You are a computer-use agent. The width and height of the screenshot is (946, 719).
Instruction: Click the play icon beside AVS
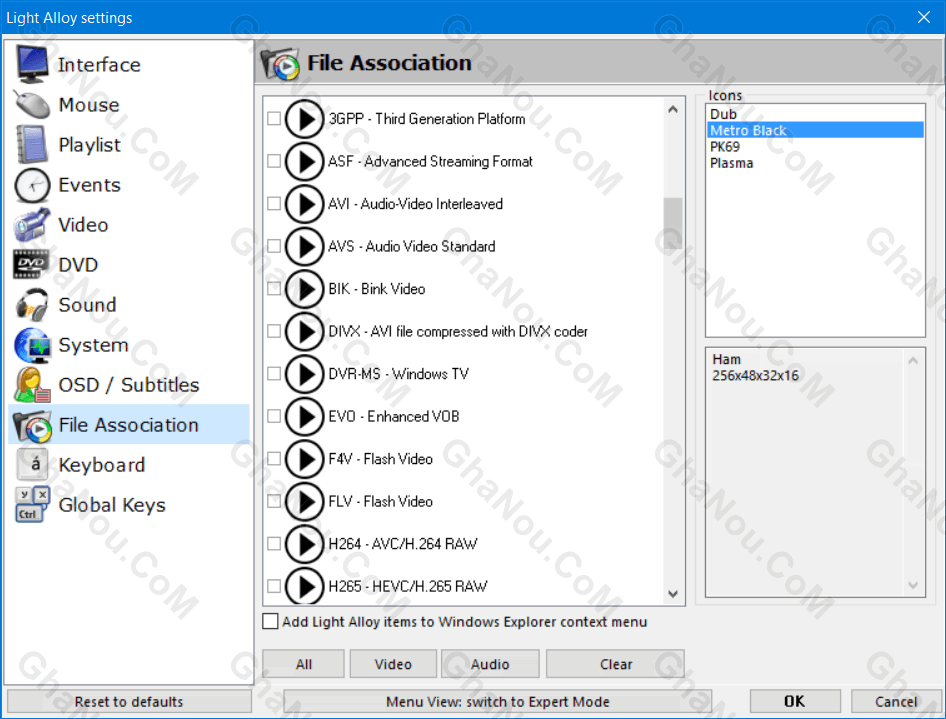click(305, 246)
